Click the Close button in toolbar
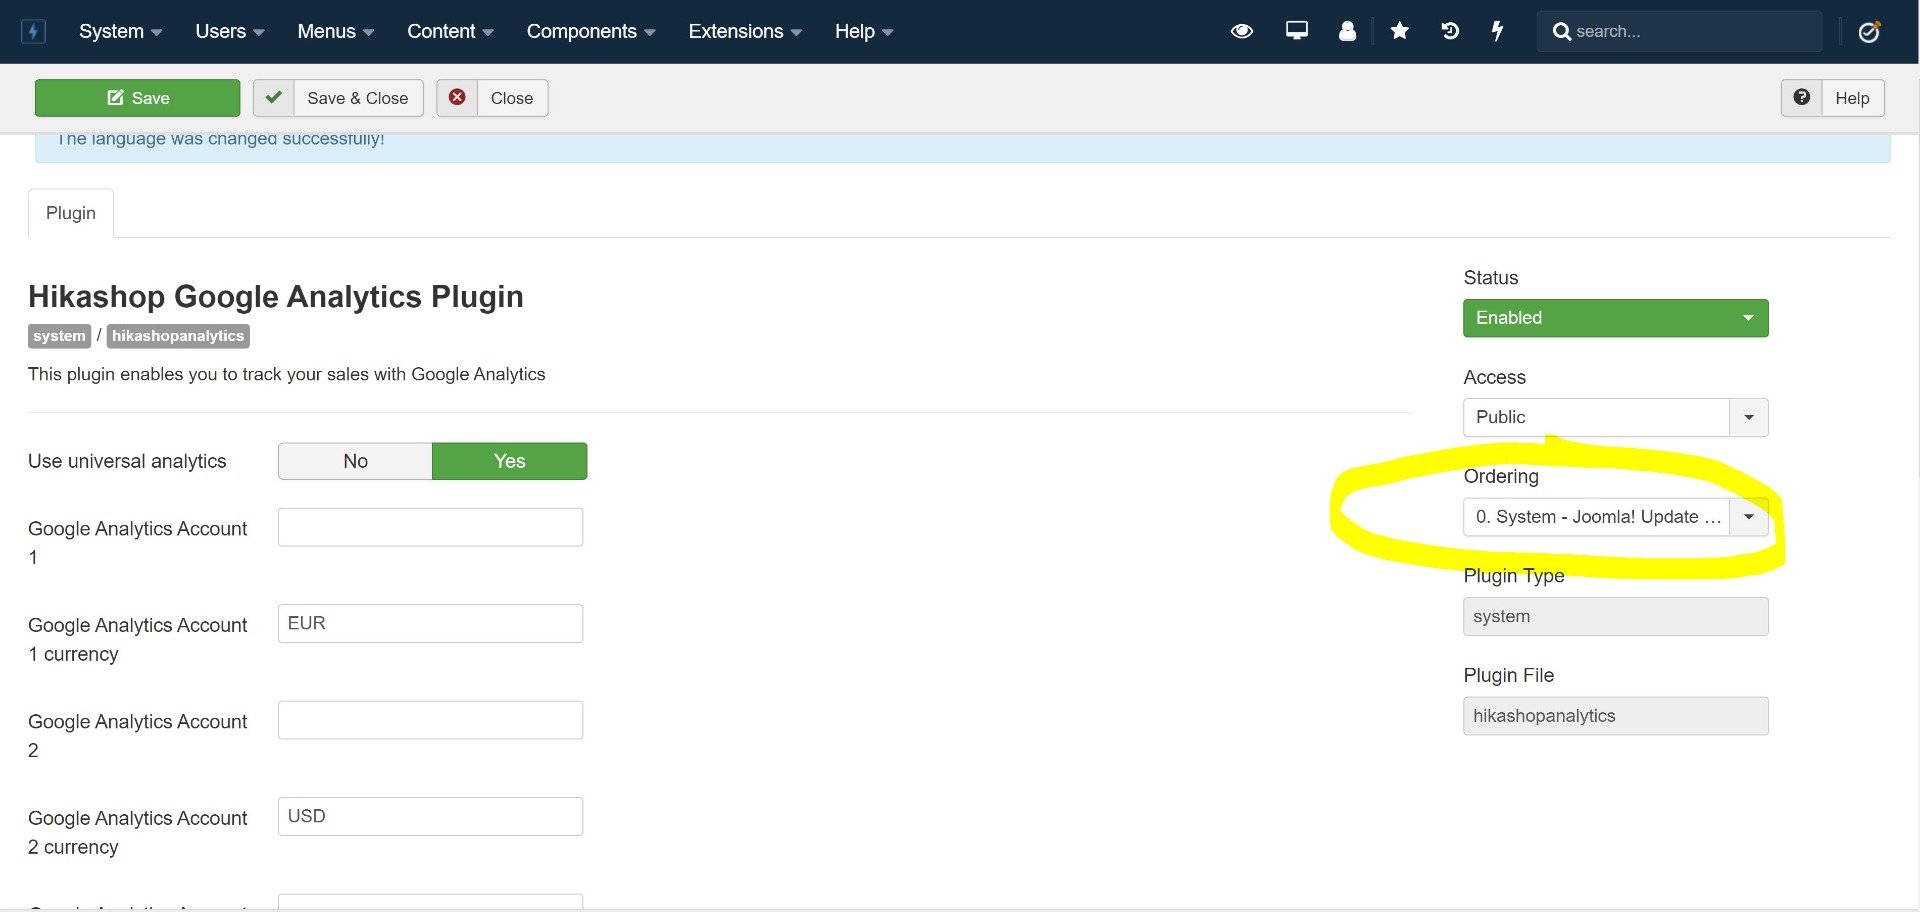Viewport: 1920px width, 912px height. pyautogui.click(x=492, y=98)
